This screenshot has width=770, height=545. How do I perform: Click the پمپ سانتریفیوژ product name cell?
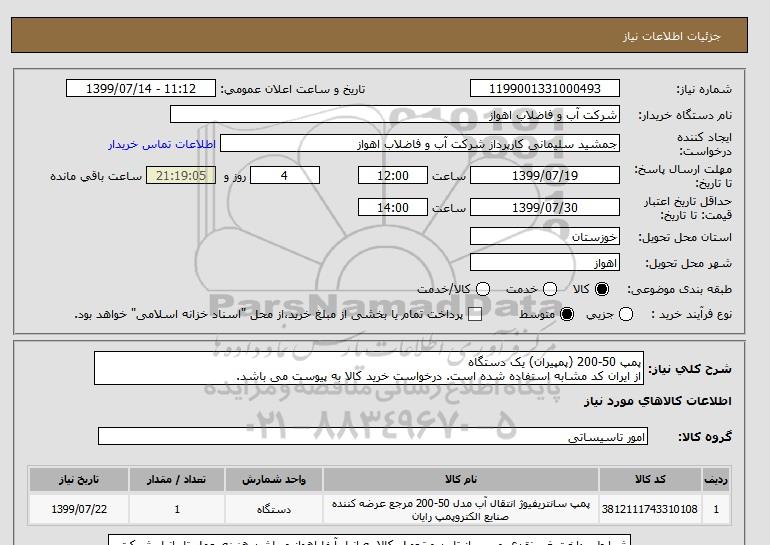click(461, 509)
